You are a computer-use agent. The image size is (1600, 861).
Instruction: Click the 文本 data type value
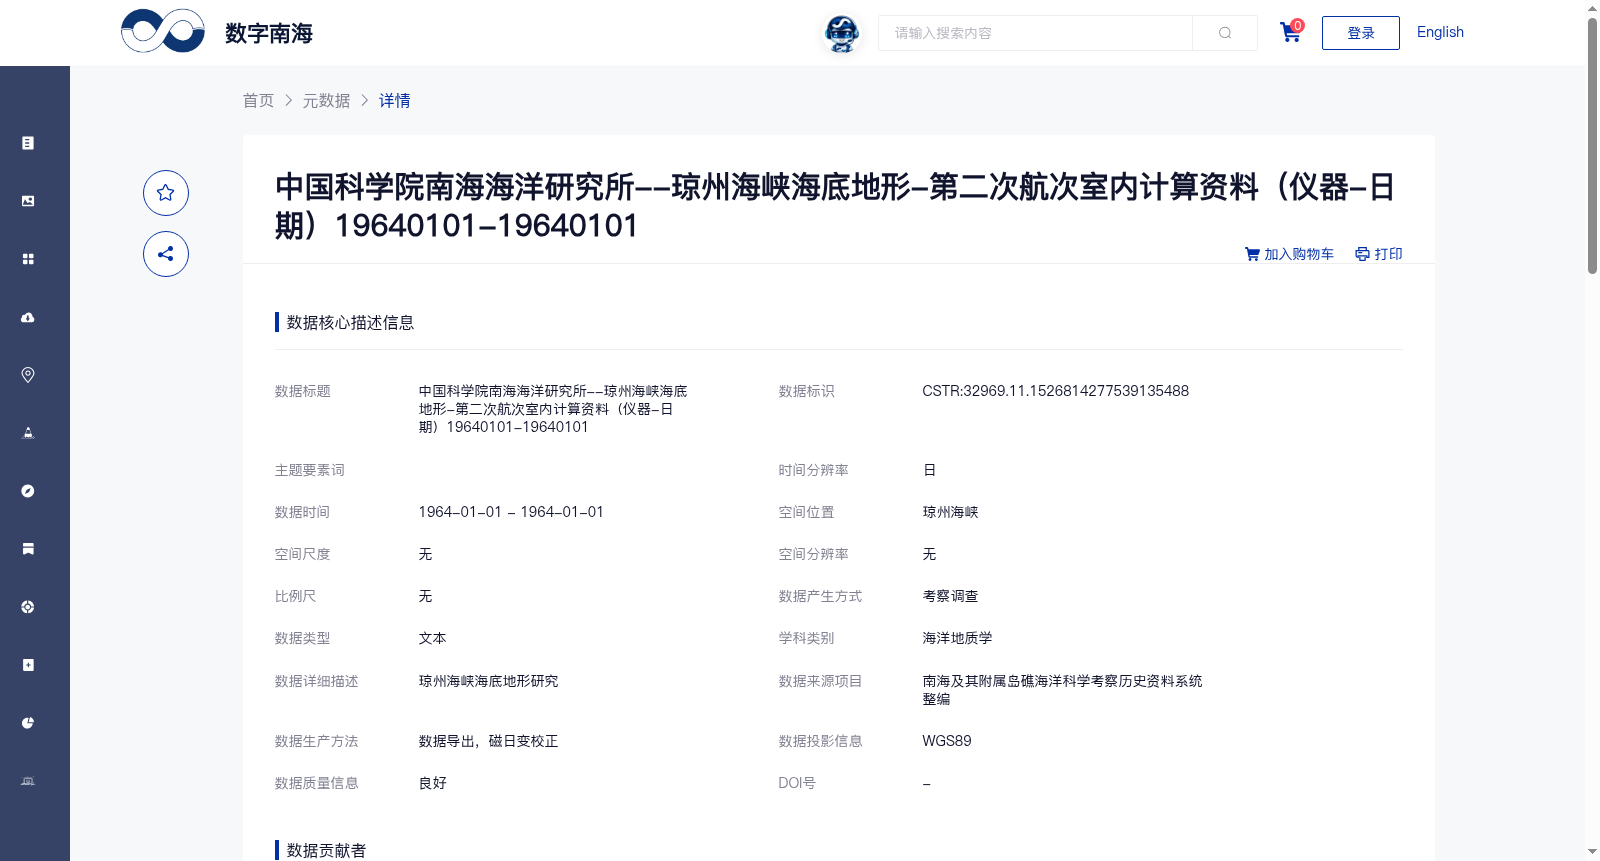(x=432, y=638)
